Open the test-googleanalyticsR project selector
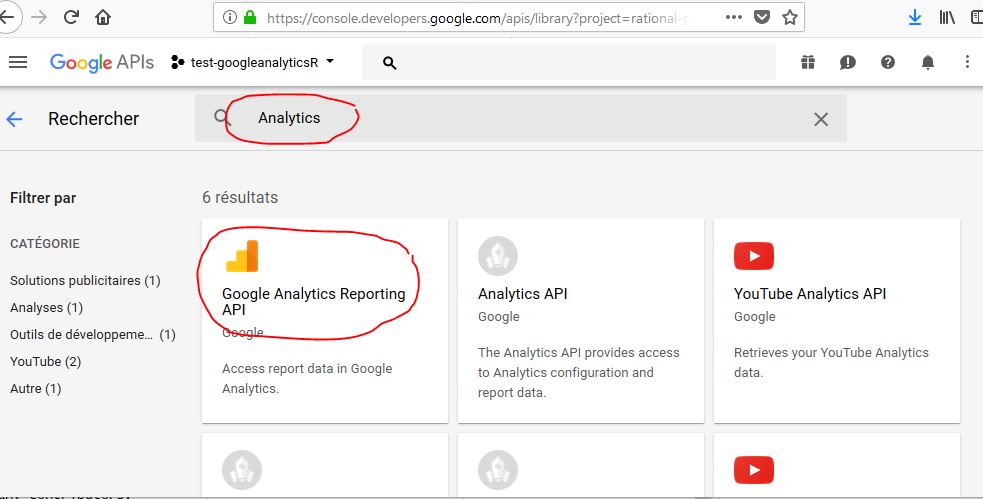Image resolution: width=983 pixels, height=499 pixels. pyautogui.click(x=253, y=62)
